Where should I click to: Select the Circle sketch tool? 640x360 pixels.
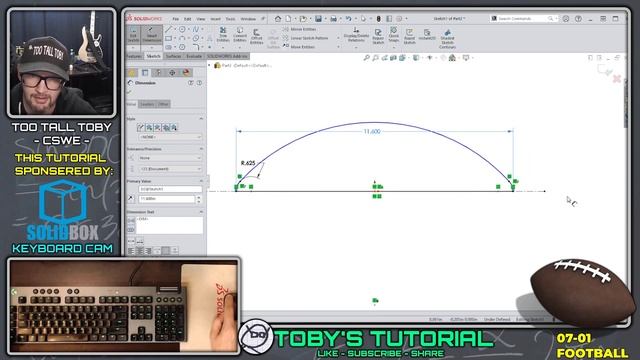182,29
